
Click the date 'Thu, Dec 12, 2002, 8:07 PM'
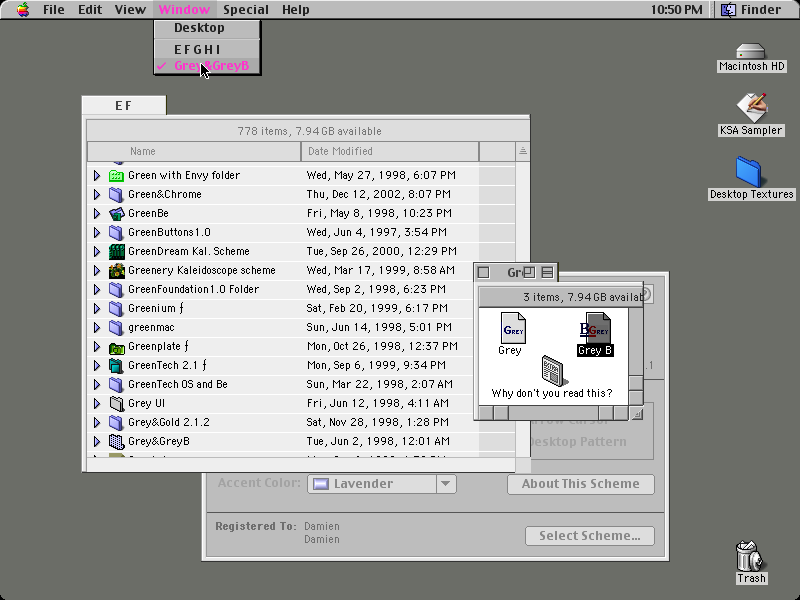click(x=378, y=194)
